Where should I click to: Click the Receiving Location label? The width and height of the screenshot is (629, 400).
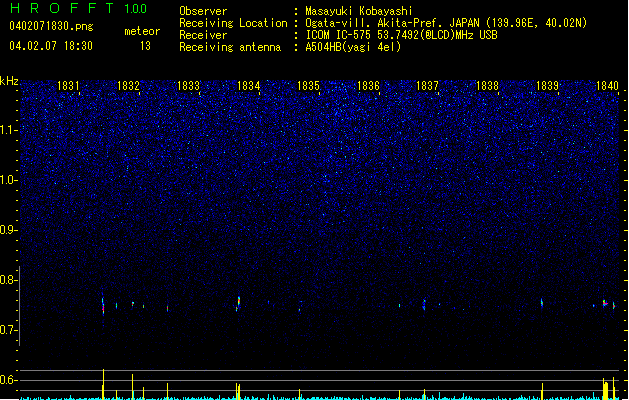point(233,23)
